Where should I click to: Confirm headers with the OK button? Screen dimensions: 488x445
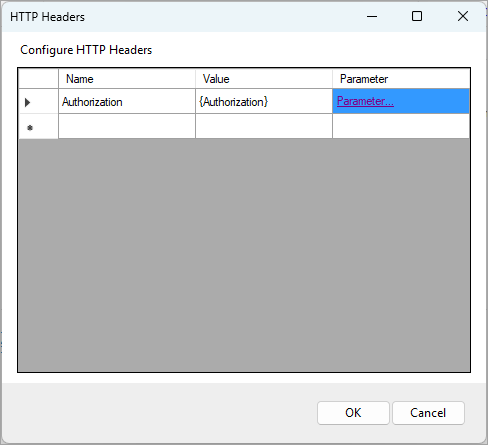coord(353,413)
